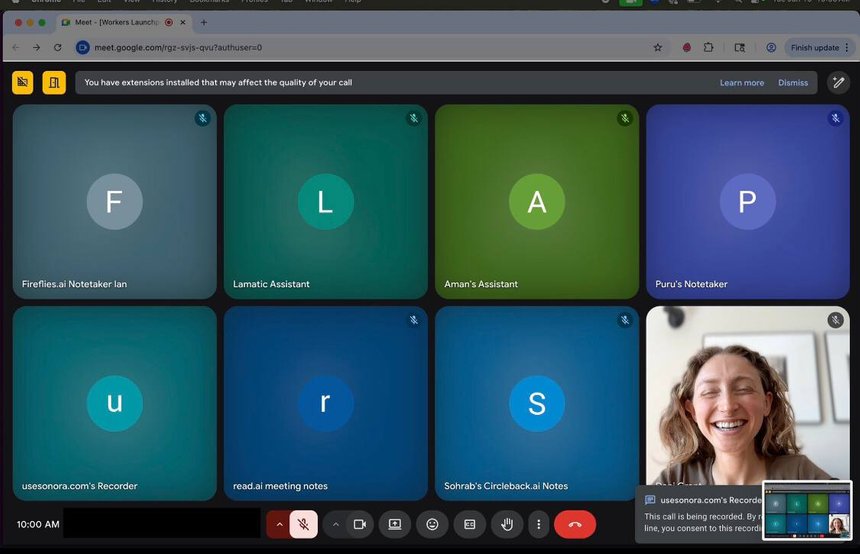
Task: Click the Learn more link
Action: point(741,83)
